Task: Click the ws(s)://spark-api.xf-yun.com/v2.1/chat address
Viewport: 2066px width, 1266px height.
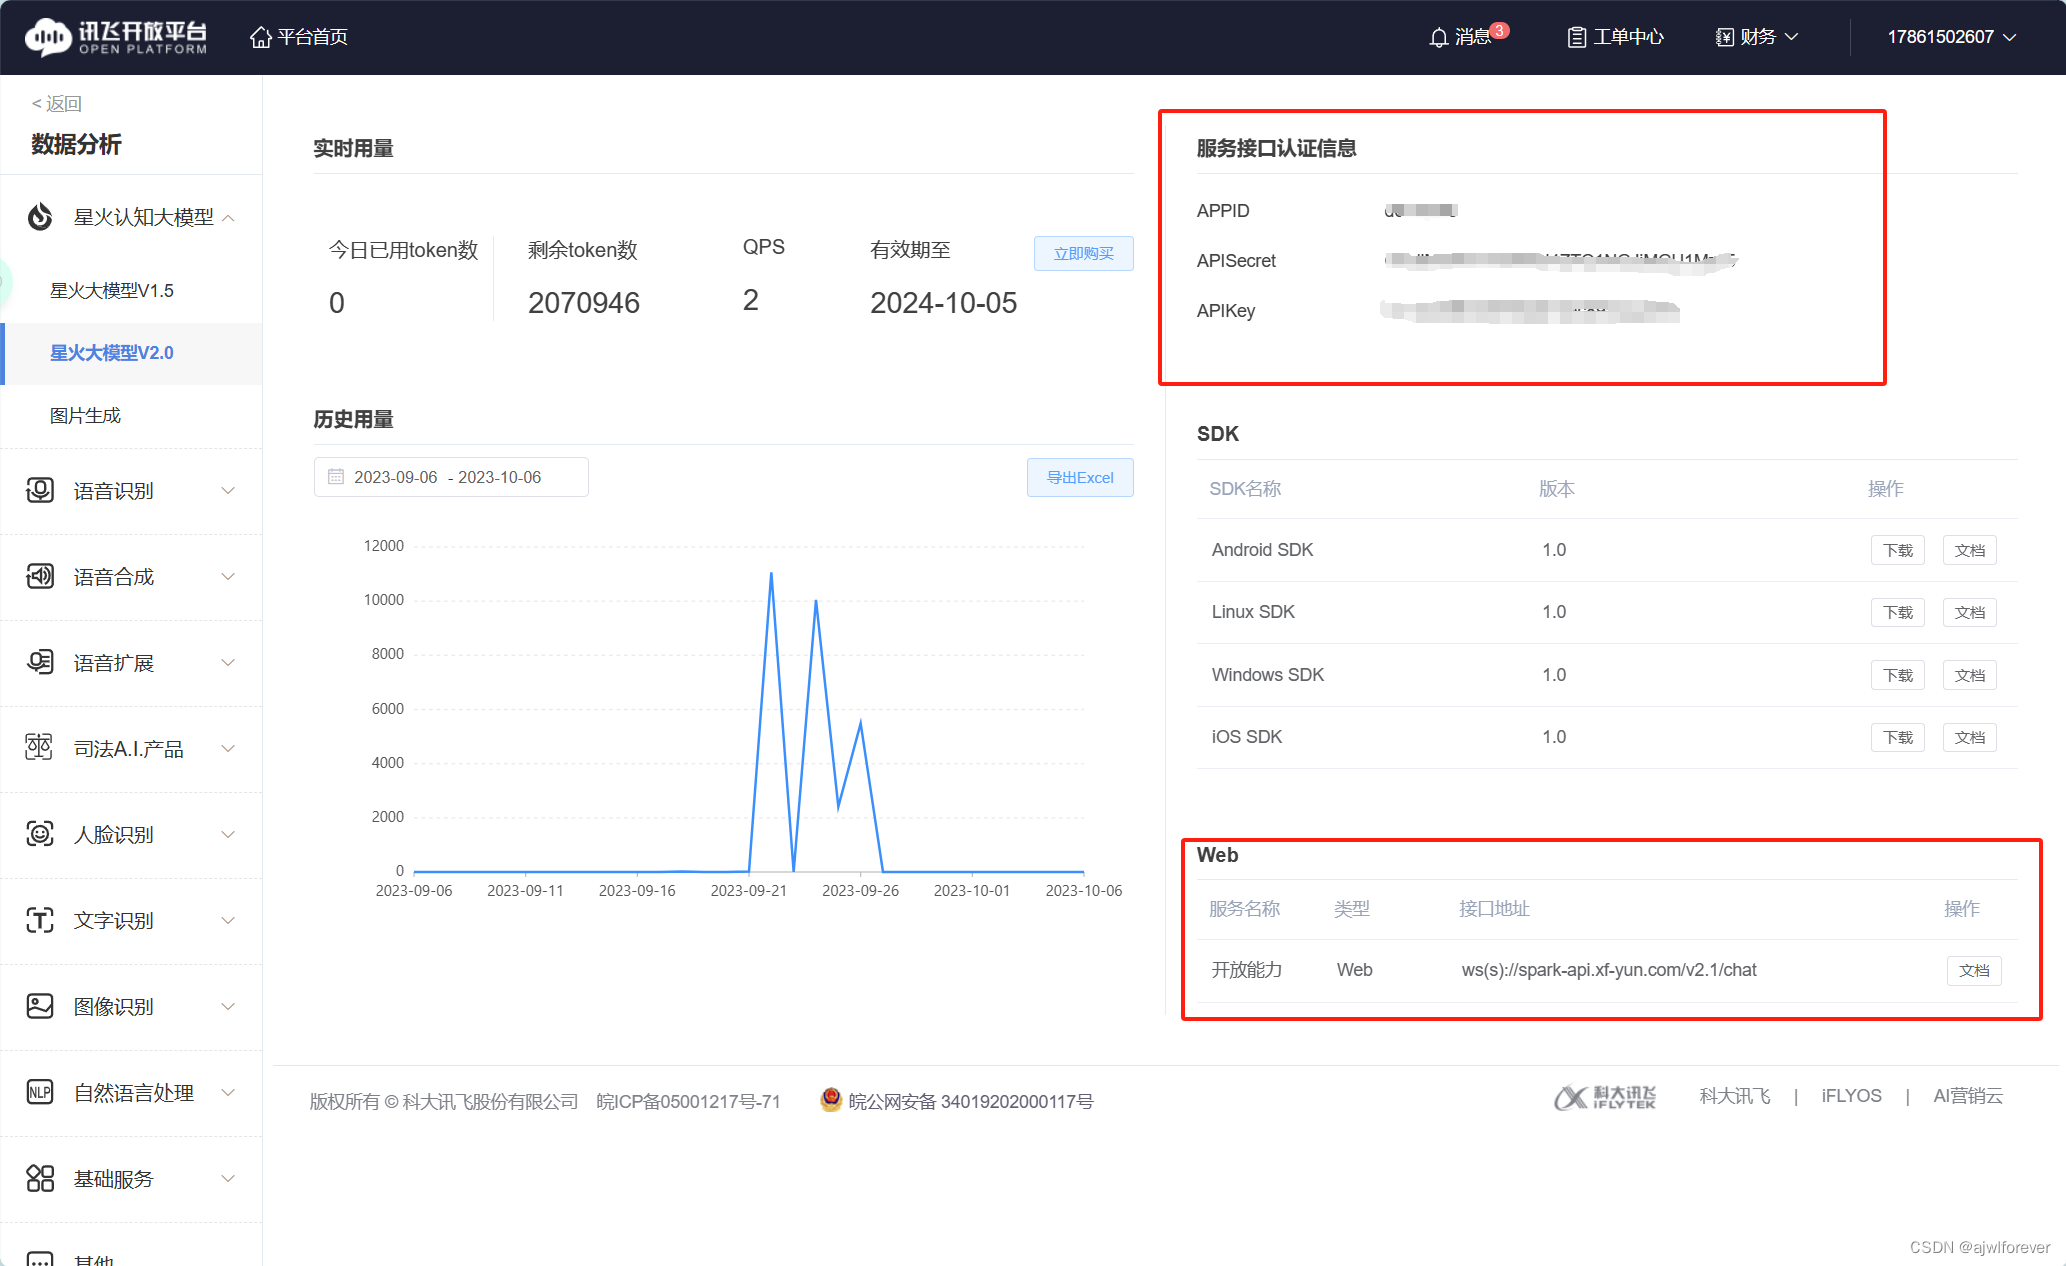Action: 1609,970
